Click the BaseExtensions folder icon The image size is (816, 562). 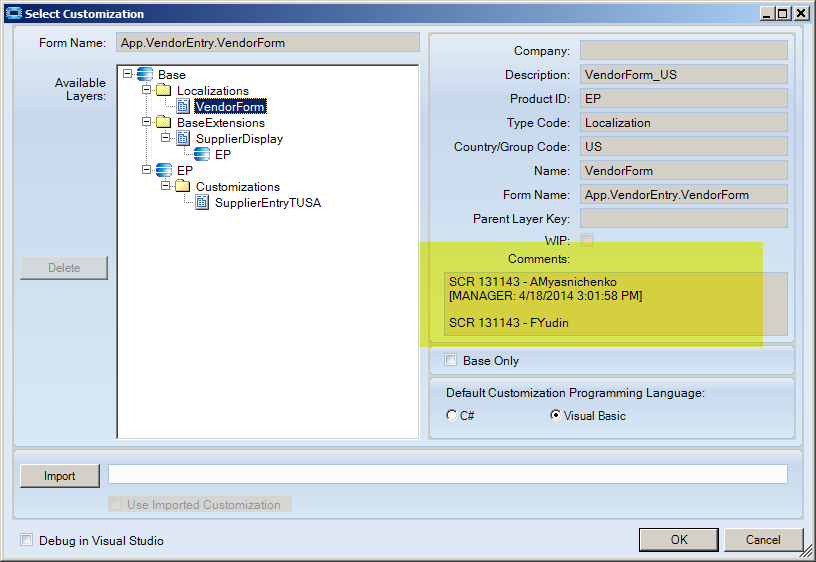(x=163, y=122)
